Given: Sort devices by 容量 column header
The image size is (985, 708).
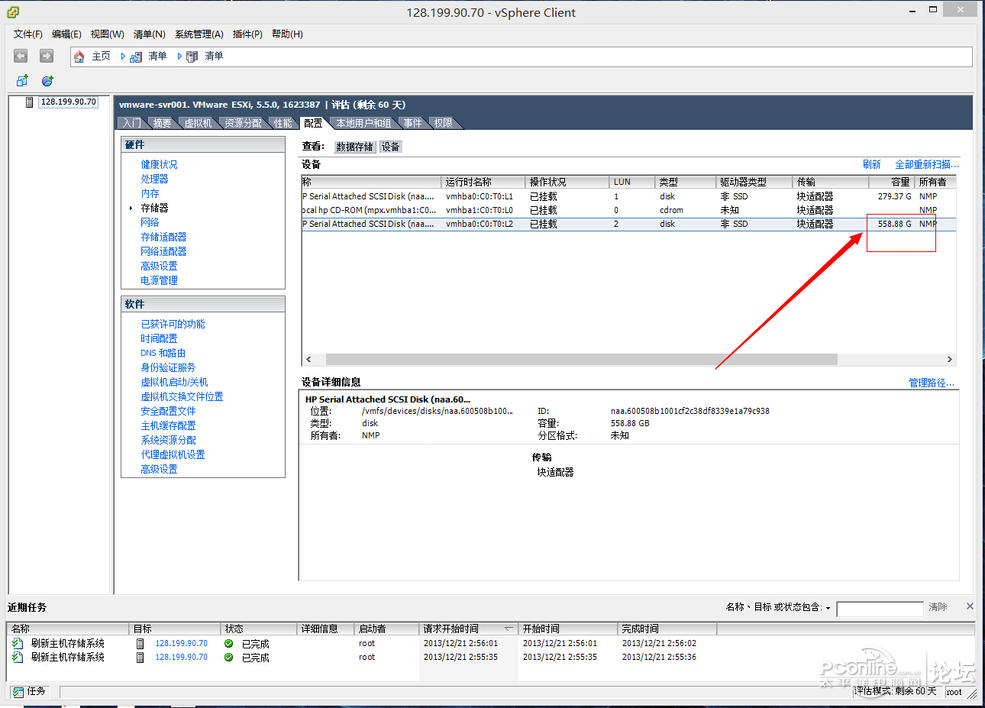Looking at the screenshot, I should tap(891, 182).
